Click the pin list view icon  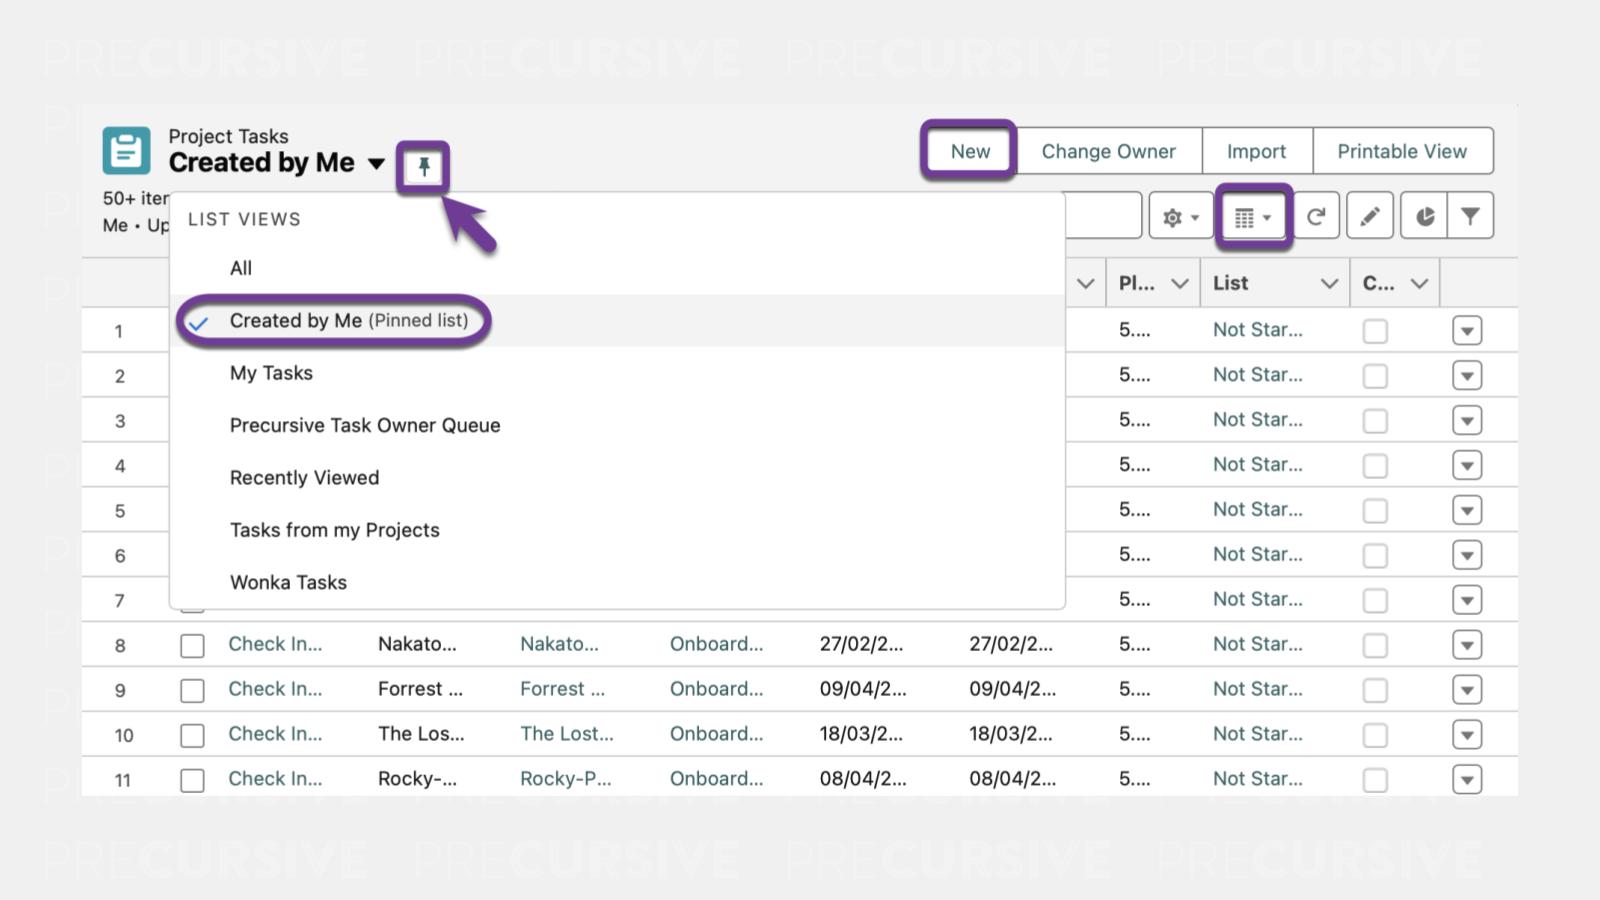423,167
